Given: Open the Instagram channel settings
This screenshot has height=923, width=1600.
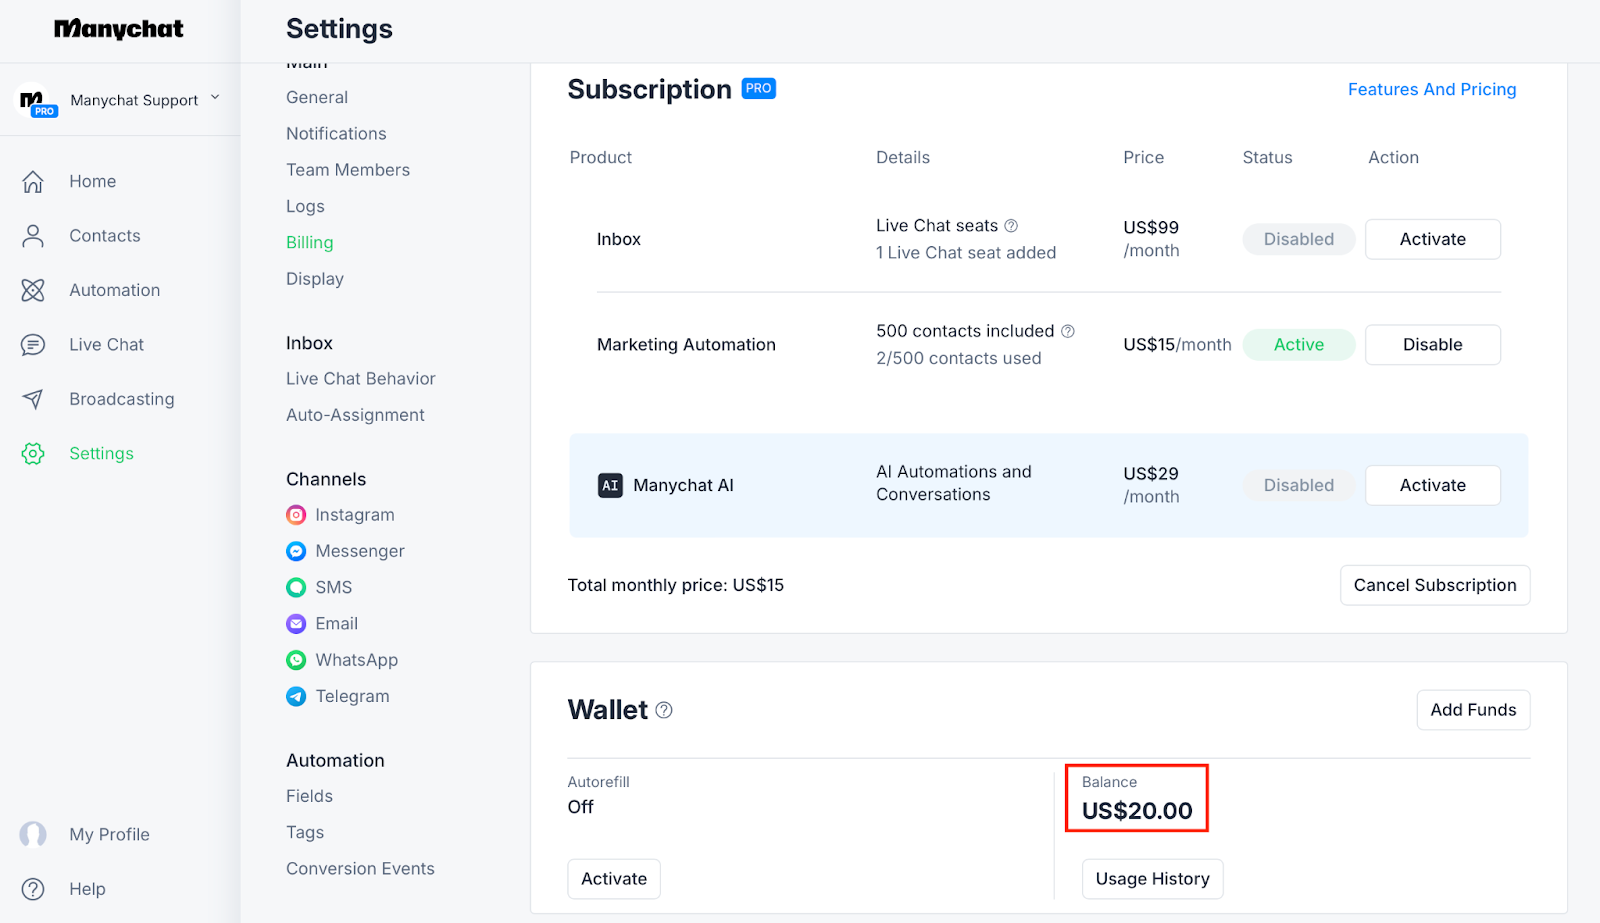Looking at the screenshot, I should 354,515.
